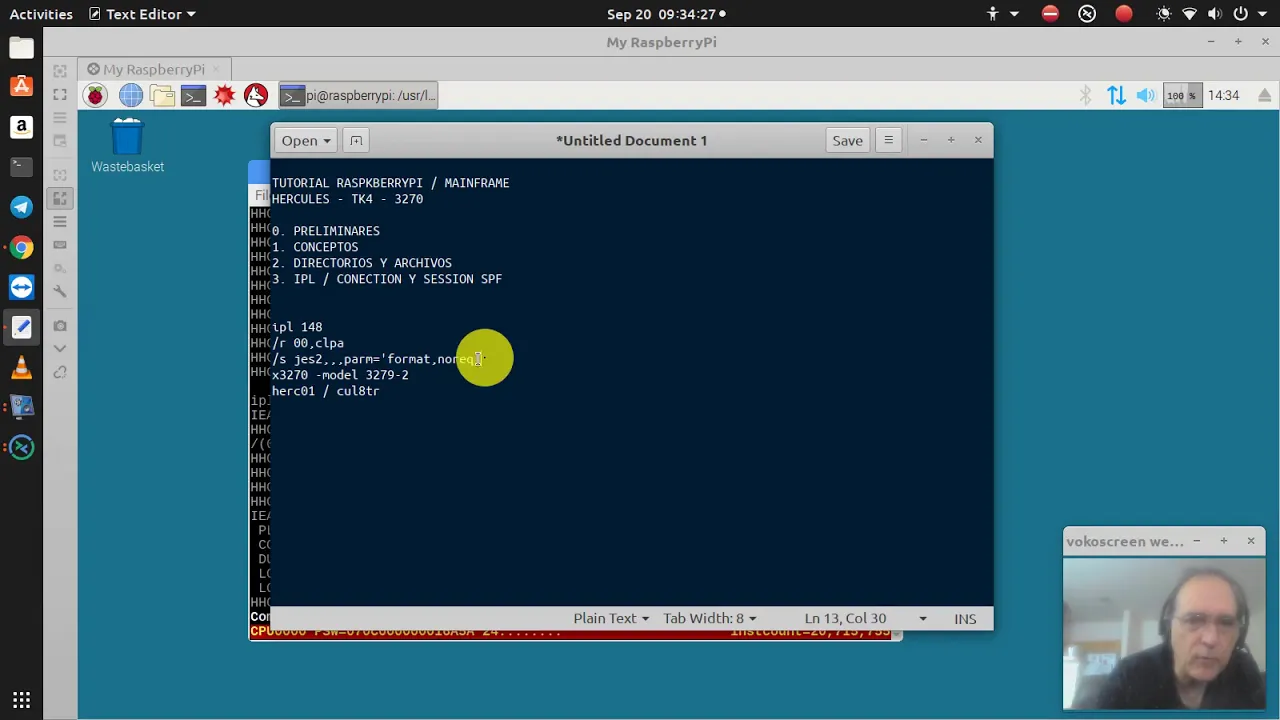The image size is (1280, 720).
Task: Expand the Open recent files arrow
Action: click(x=326, y=141)
